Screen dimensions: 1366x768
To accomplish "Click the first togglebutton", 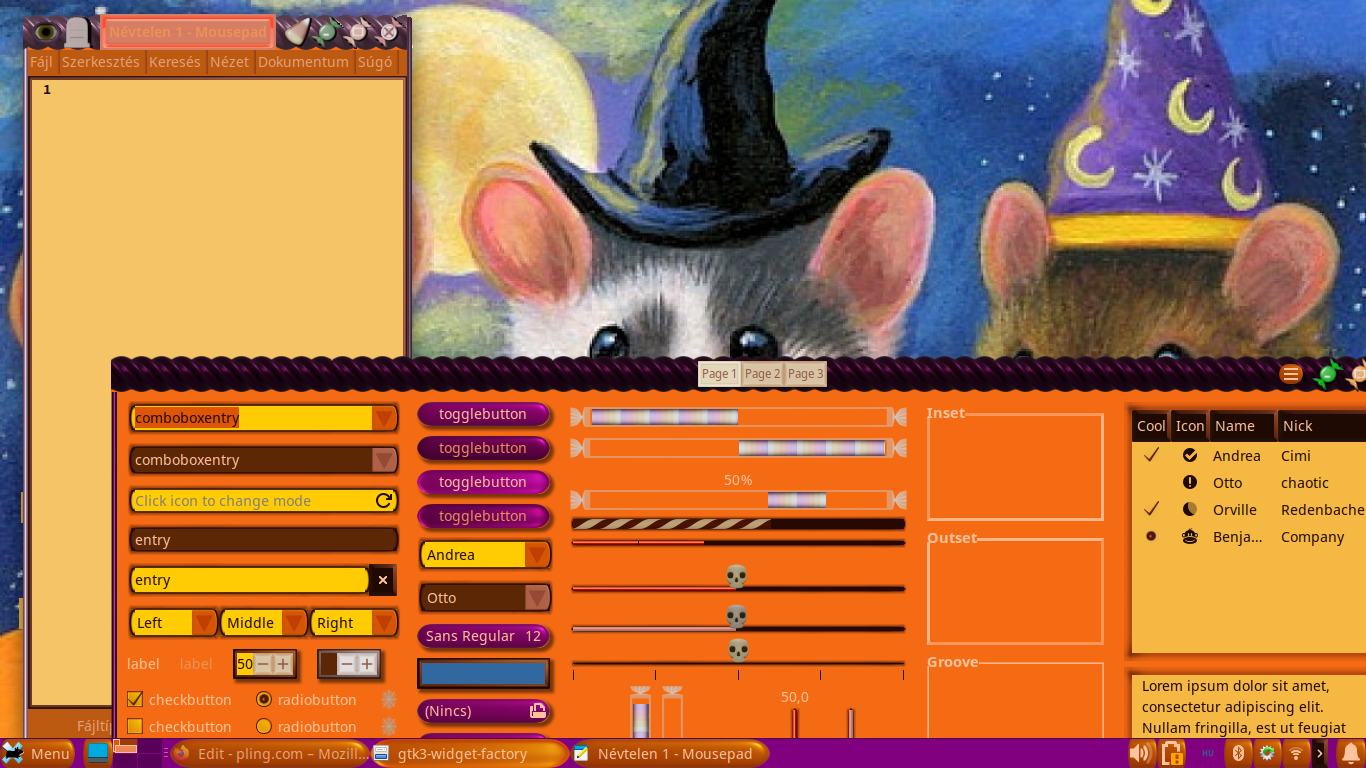I will pos(483,414).
